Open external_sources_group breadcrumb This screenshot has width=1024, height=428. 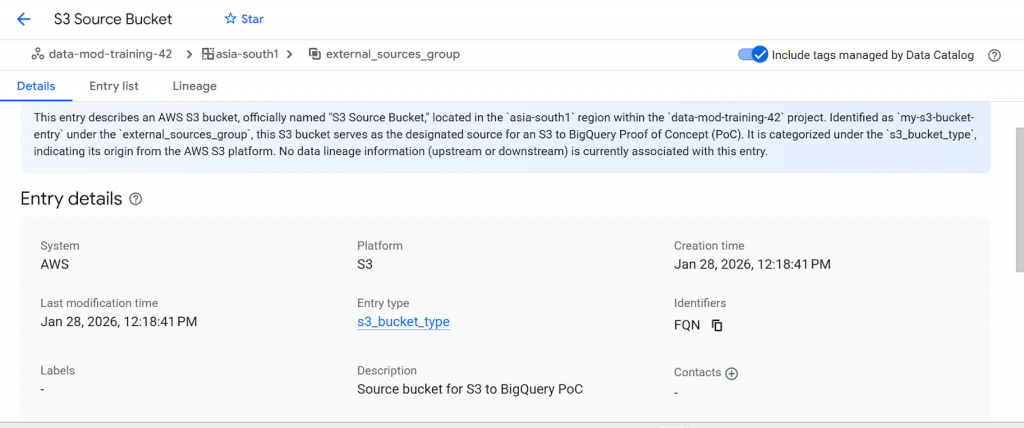point(393,54)
